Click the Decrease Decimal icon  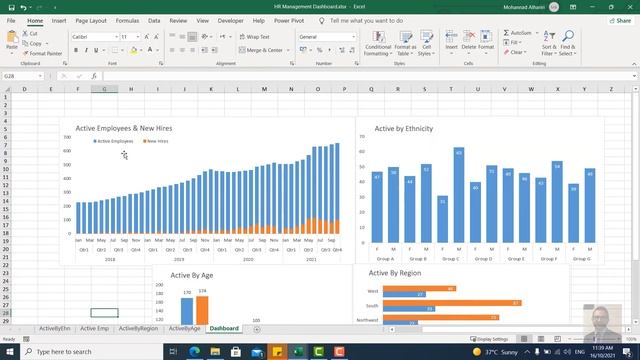352,50
